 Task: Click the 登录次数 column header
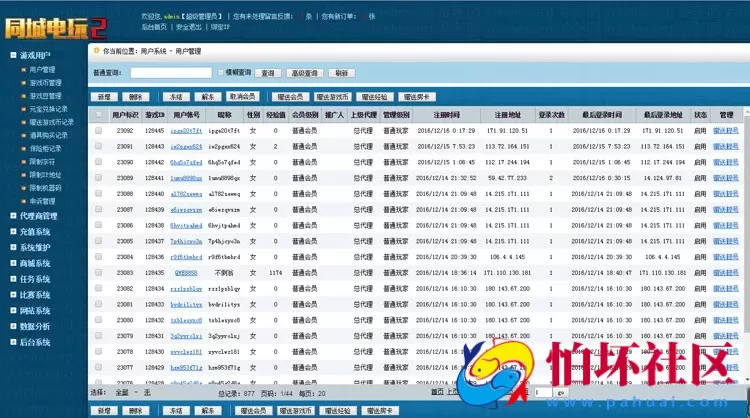pos(551,115)
